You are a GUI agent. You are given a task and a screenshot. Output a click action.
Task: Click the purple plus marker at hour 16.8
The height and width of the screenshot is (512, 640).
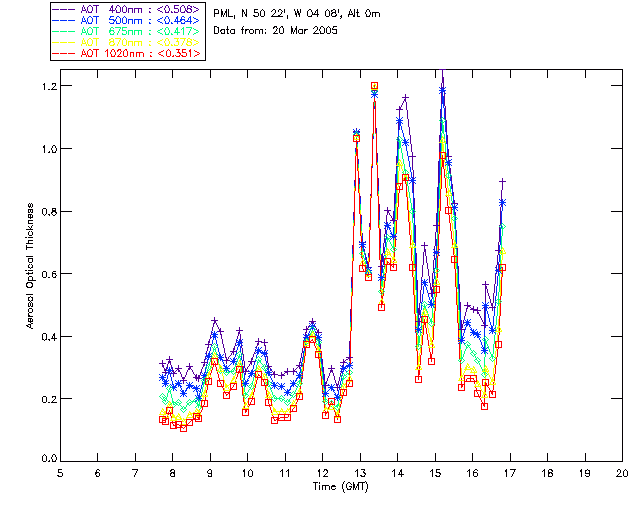(x=503, y=181)
